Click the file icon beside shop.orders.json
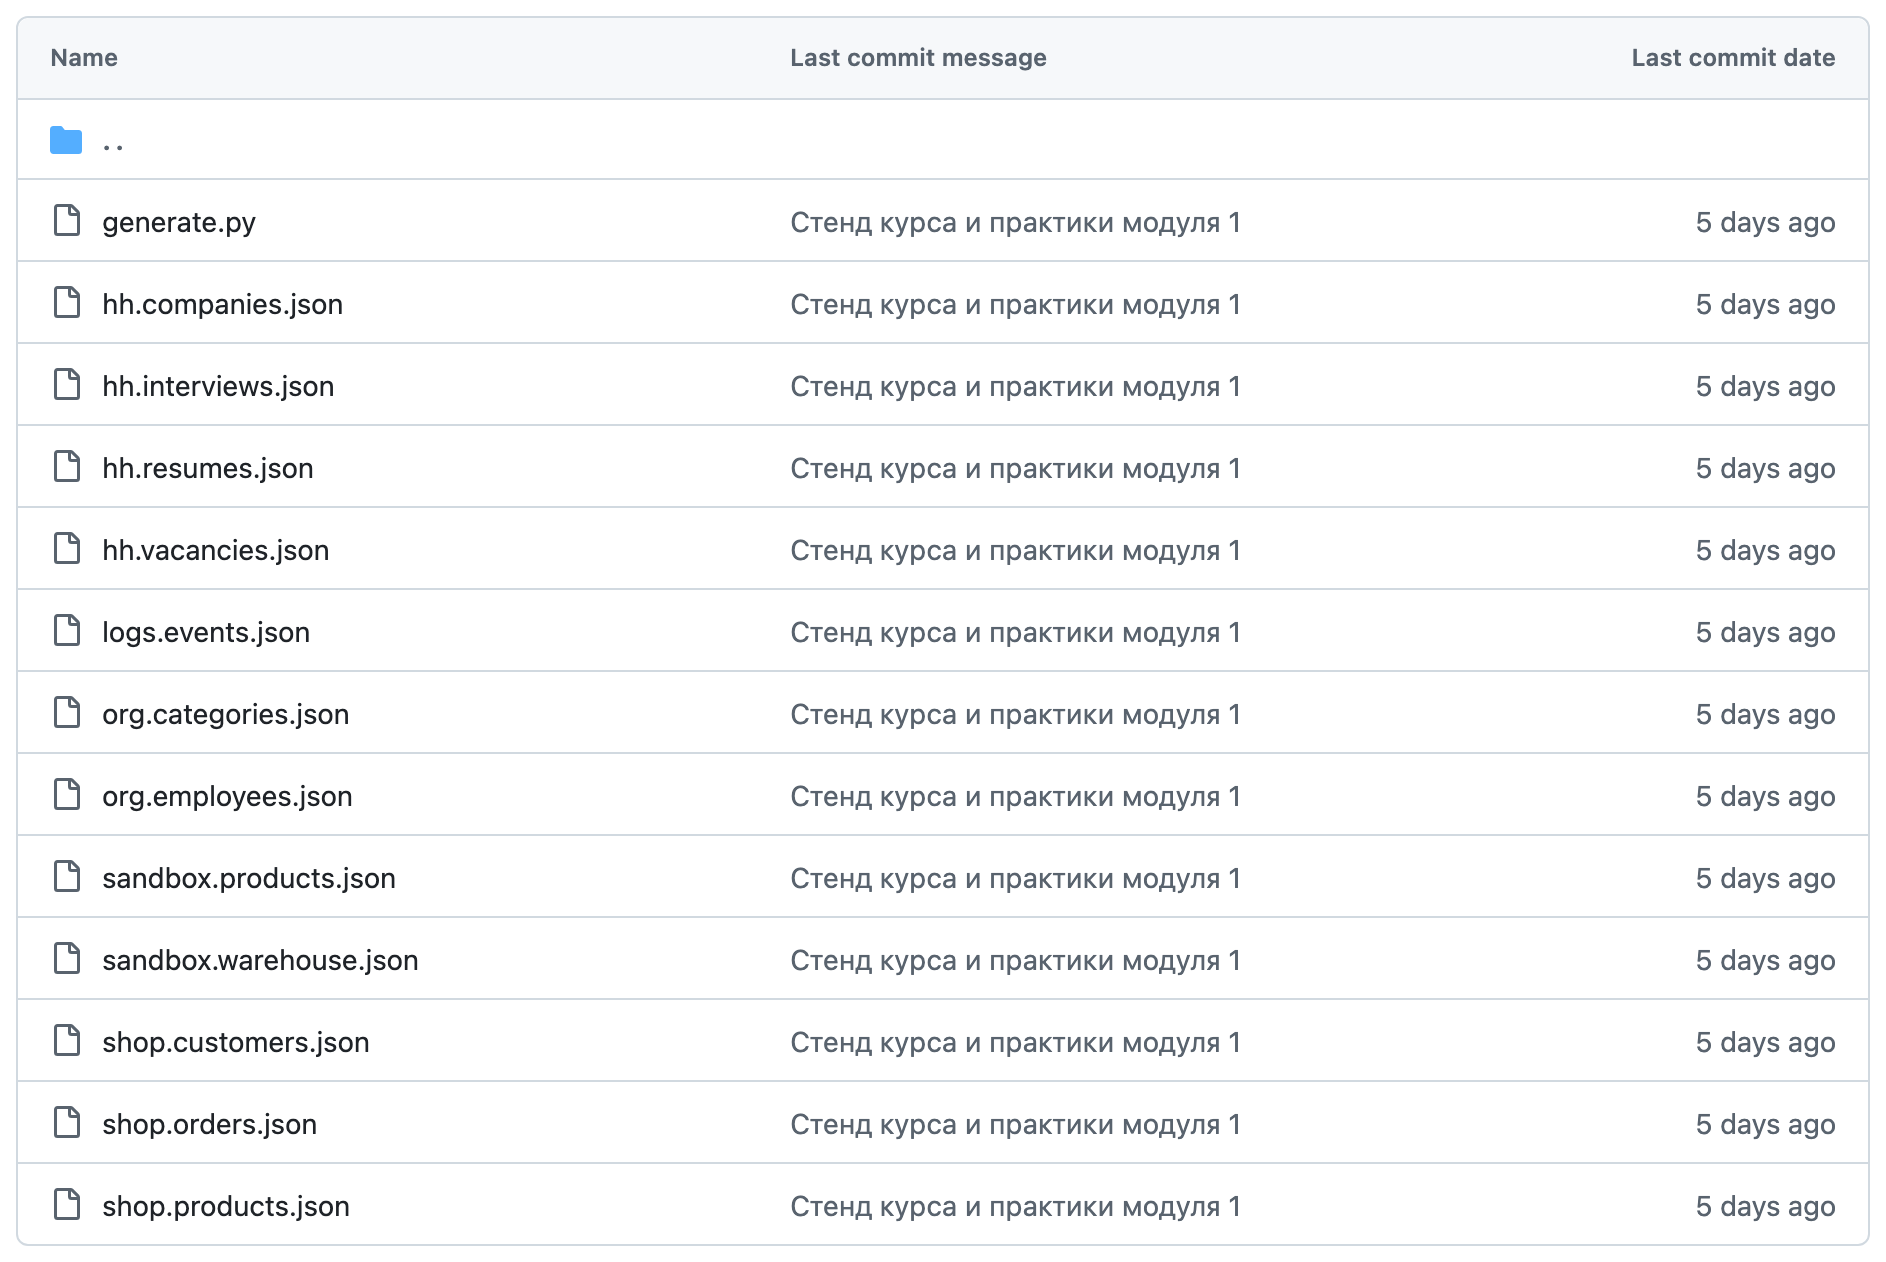 point(67,1123)
